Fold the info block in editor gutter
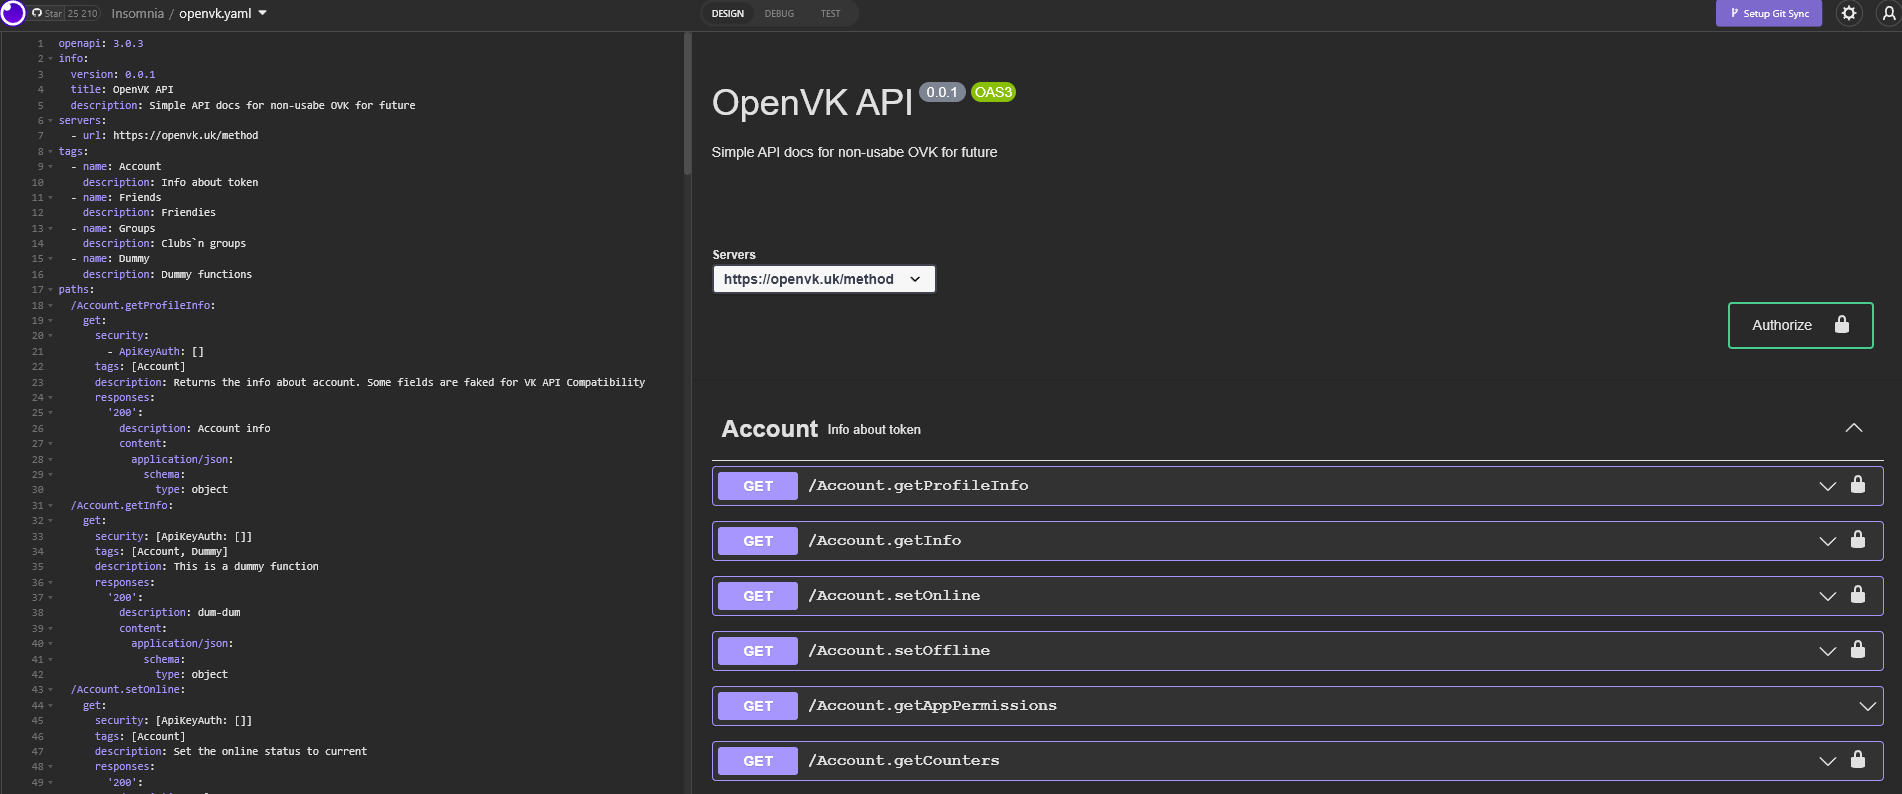The width and height of the screenshot is (1902, 794). [50, 59]
